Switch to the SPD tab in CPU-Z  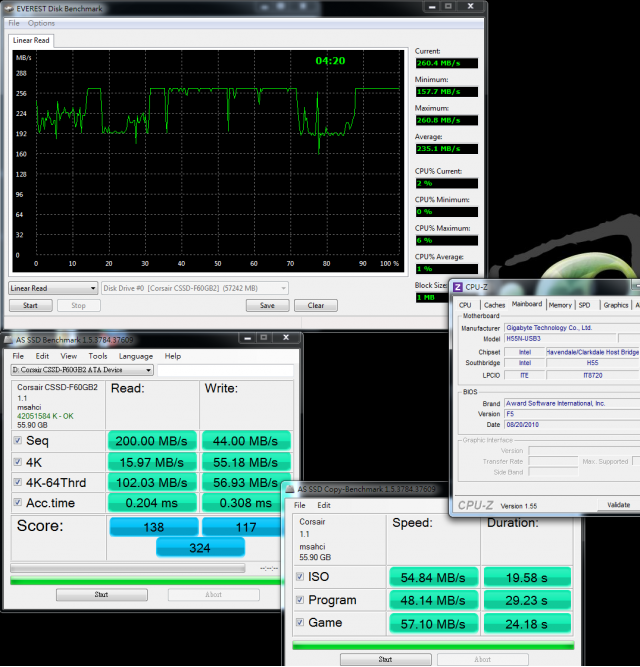[585, 305]
